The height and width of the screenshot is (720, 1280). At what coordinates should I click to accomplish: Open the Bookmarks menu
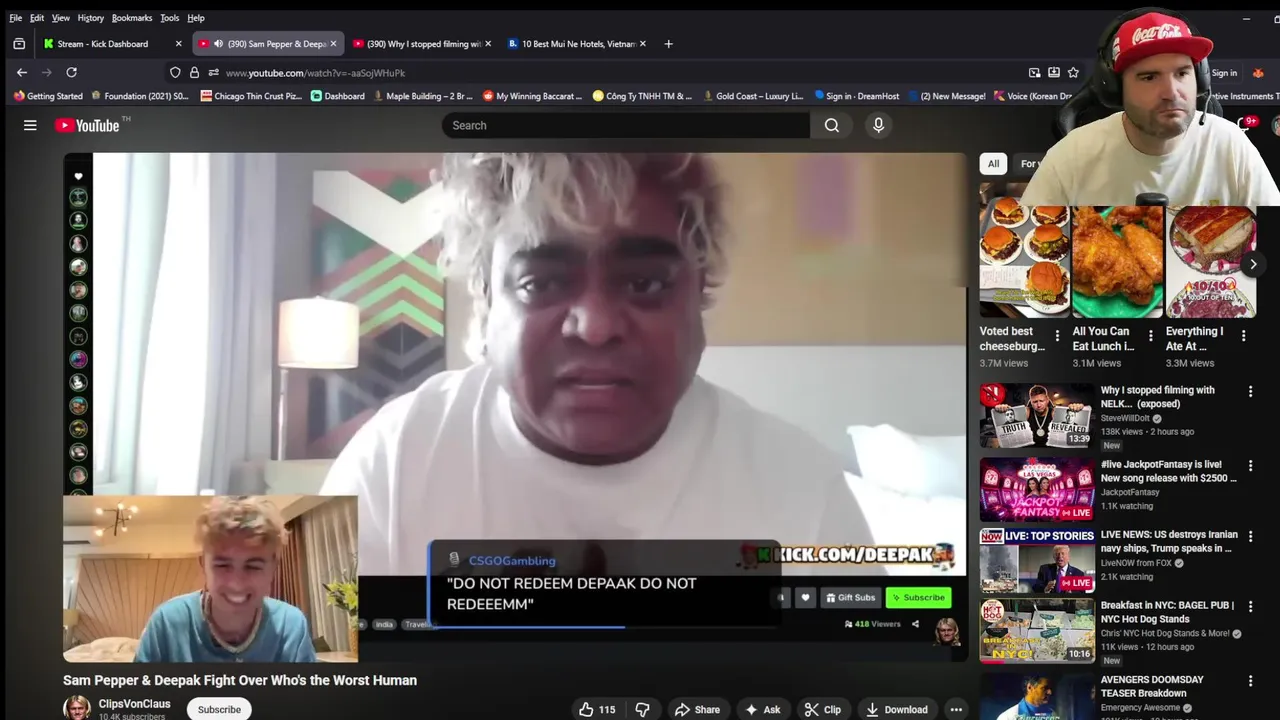tap(131, 18)
